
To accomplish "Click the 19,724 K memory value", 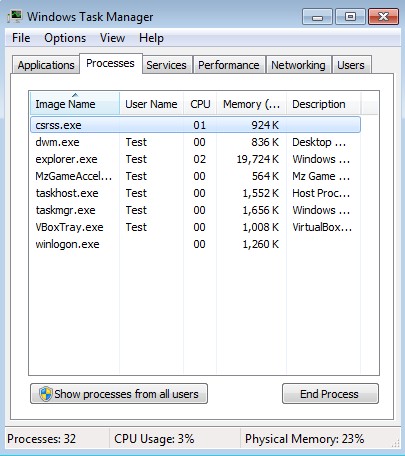I will pyautogui.click(x=258, y=159).
